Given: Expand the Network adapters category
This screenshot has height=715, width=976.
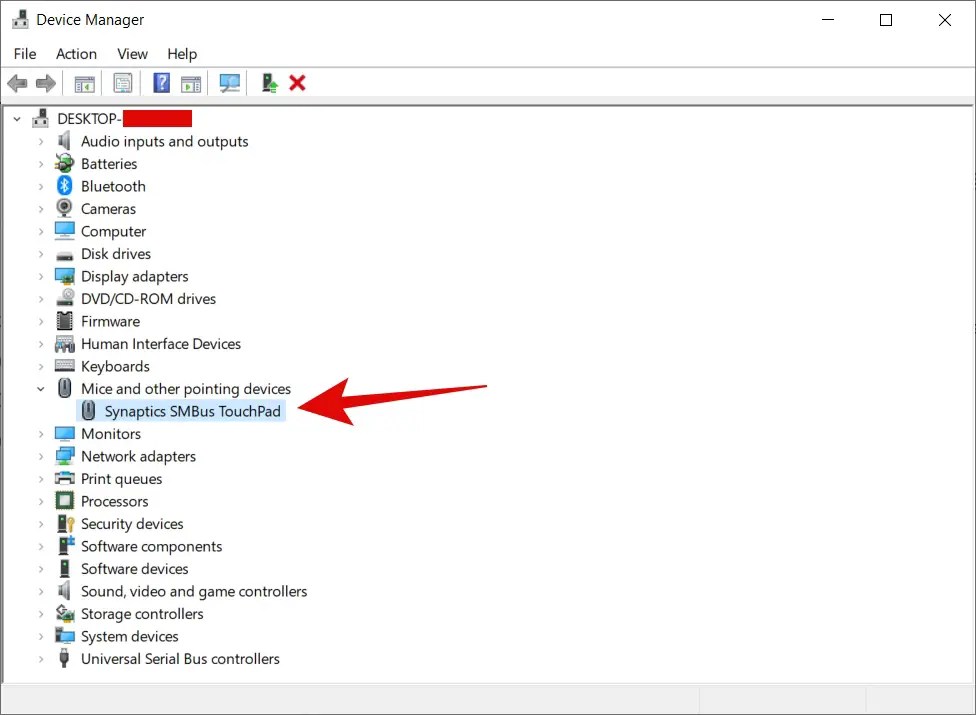Looking at the screenshot, I should pyautogui.click(x=40, y=456).
